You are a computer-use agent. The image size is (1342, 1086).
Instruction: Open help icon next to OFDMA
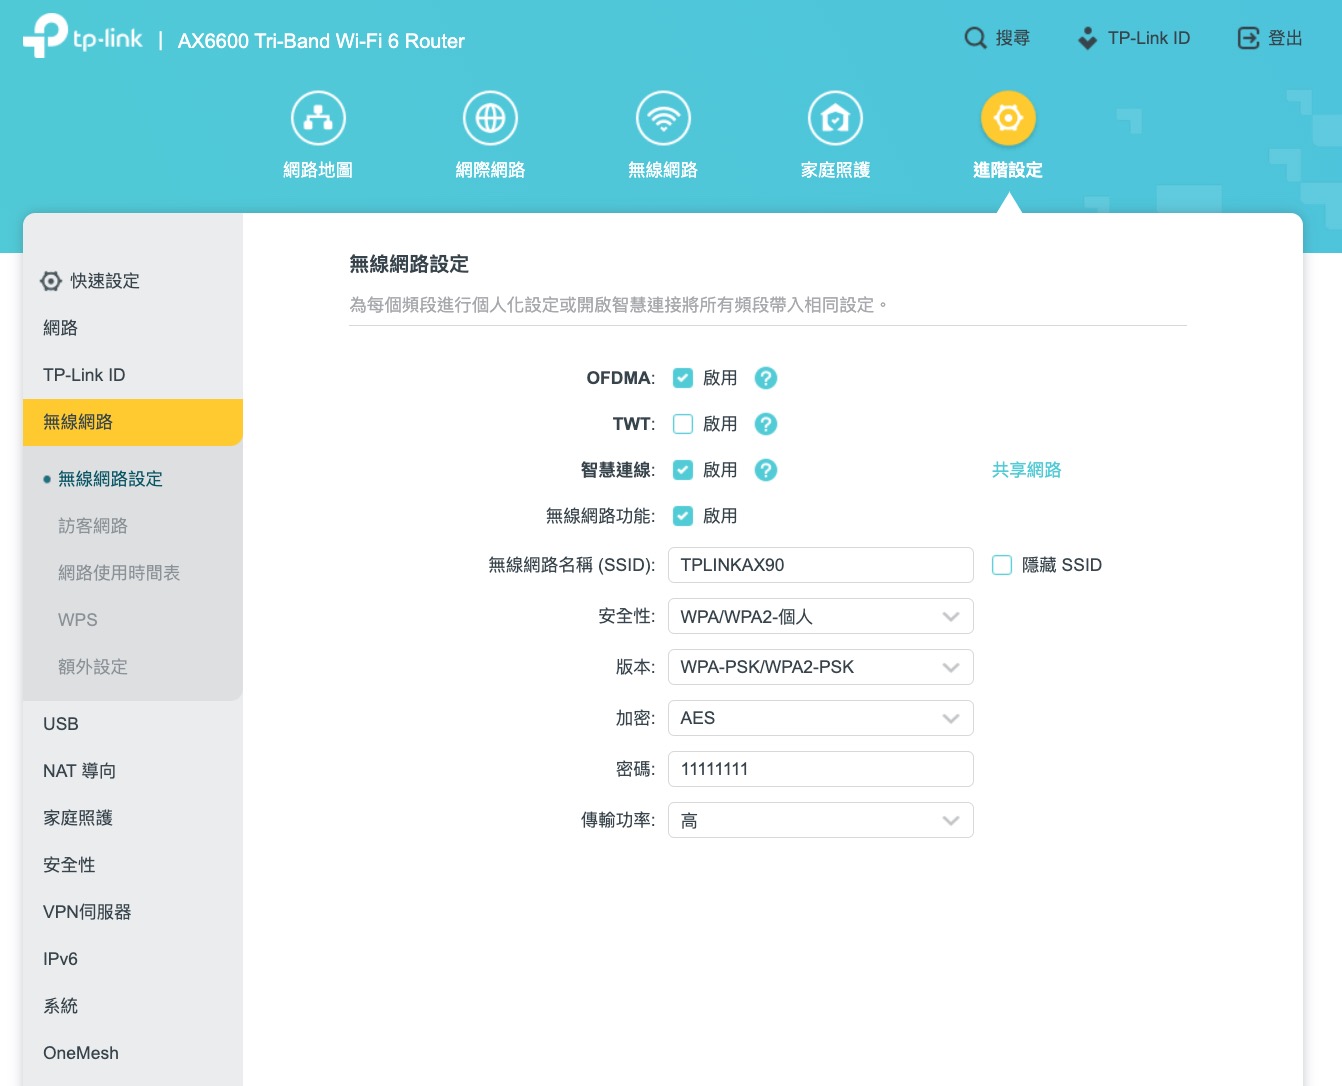pos(766,378)
